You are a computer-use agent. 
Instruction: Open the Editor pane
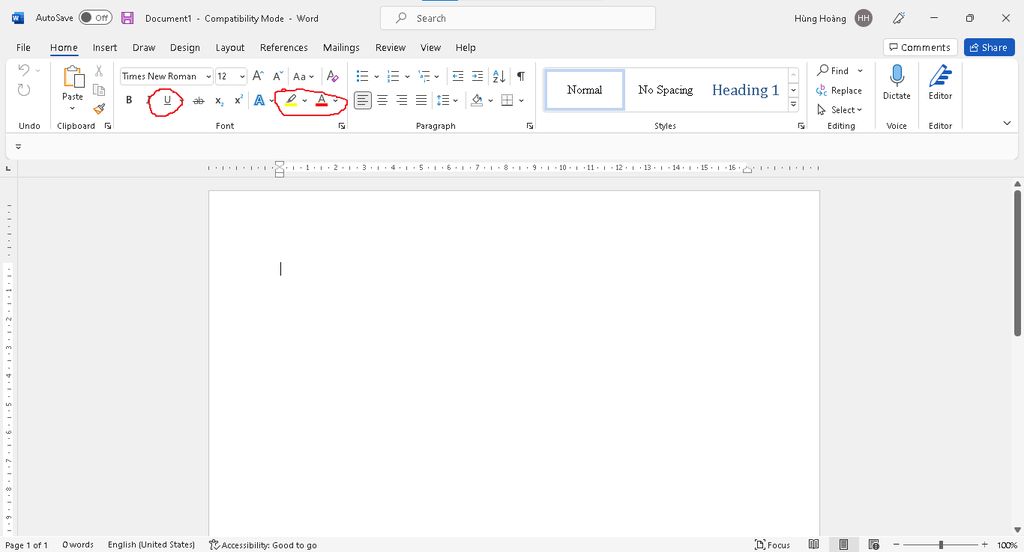click(940, 82)
